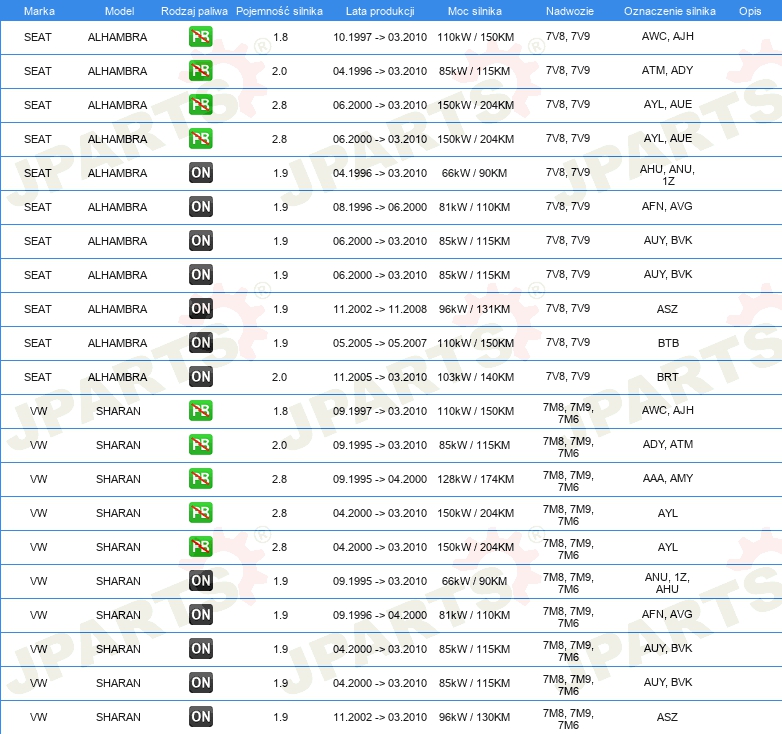782x734 pixels.
Task: Click ASZ engine code in SEAT ALHAMBRA row
Action: click(667, 309)
